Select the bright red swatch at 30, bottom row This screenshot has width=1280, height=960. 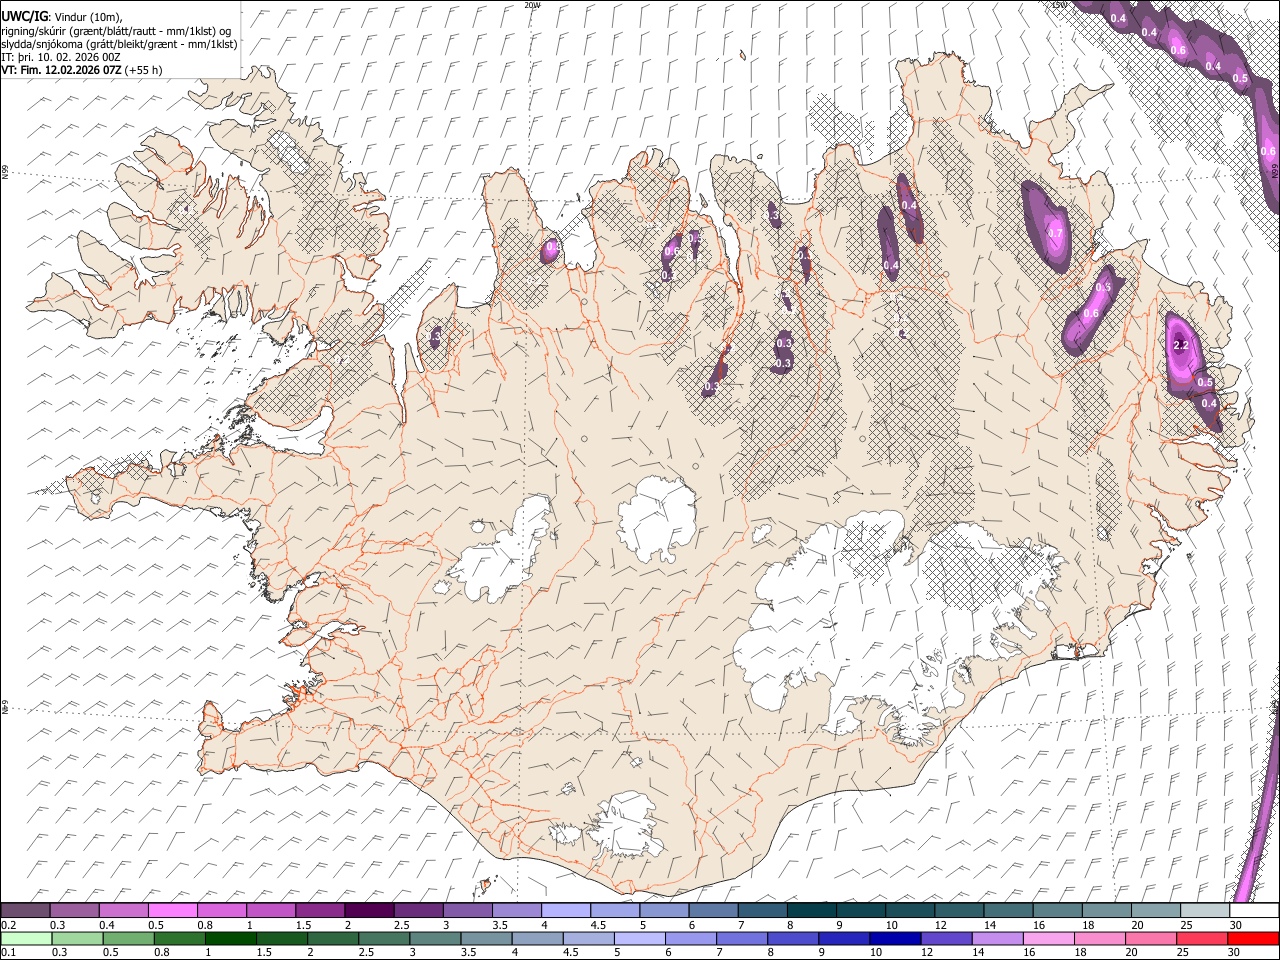pos(1253,938)
